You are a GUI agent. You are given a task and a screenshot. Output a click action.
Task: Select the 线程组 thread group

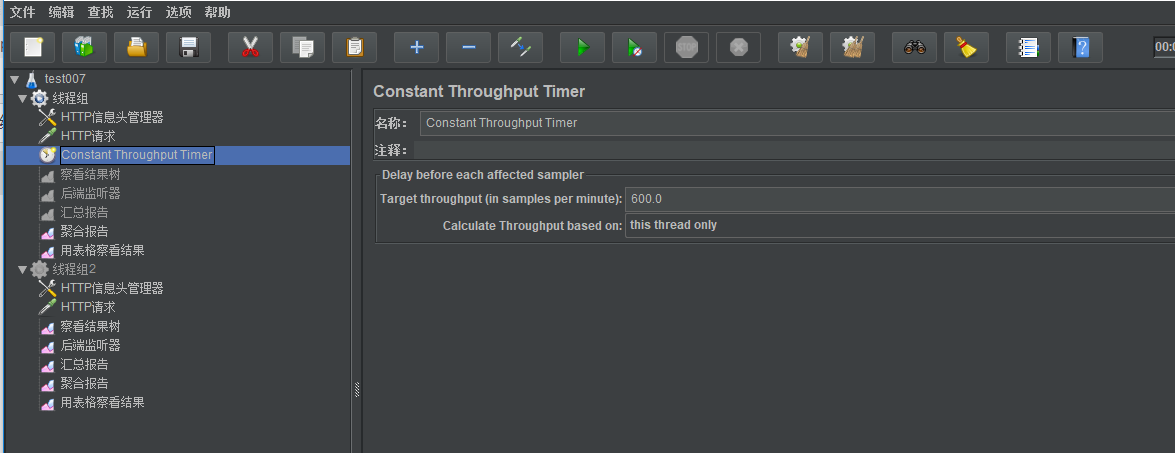click(70, 98)
